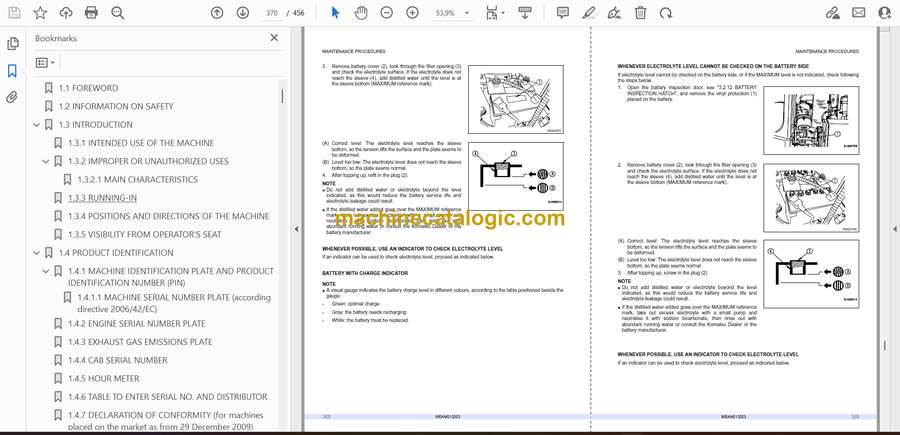
Task: Open bookmark 1.4.5 HOUR METER
Action: click(x=103, y=379)
